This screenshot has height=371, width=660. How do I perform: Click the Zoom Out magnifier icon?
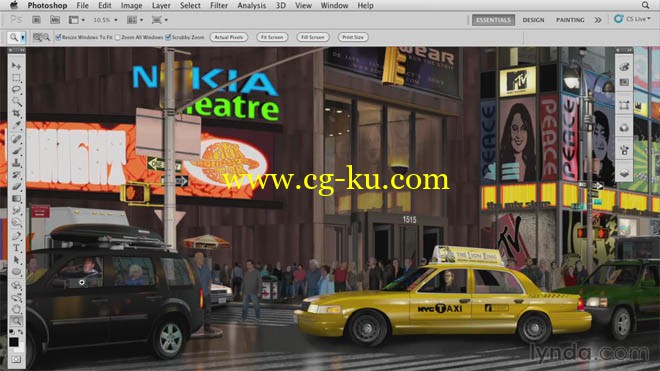pos(46,37)
